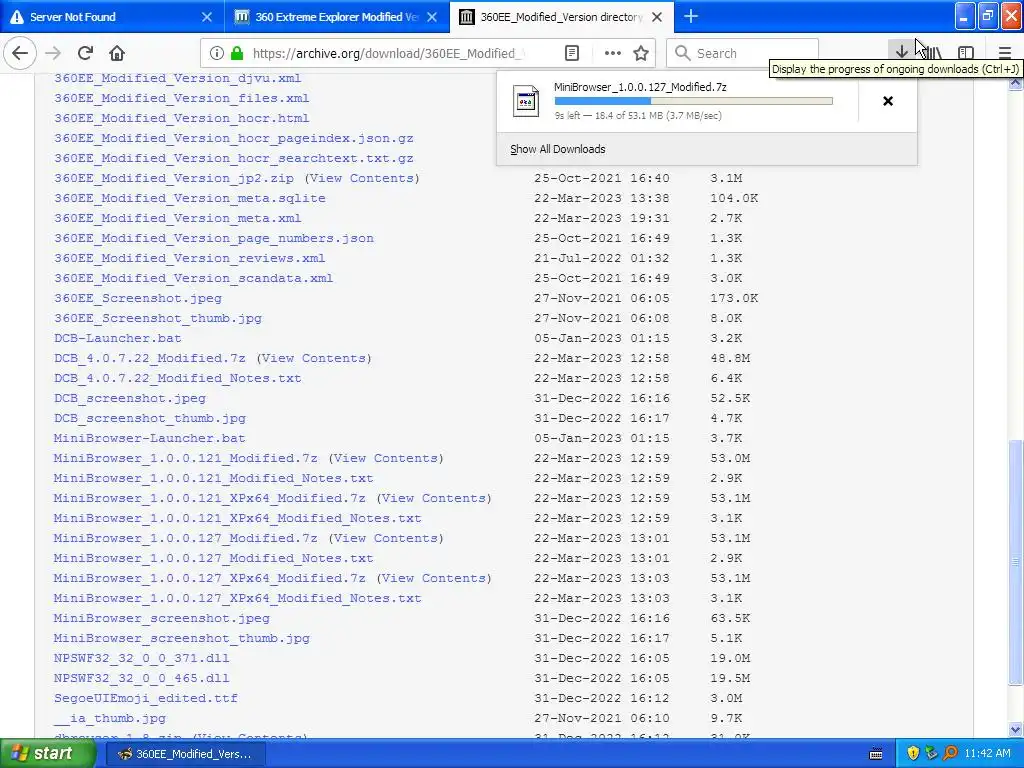The image size is (1024, 768).
Task: Click the vertical scrollbar thumb
Action: click(x=1016, y=564)
